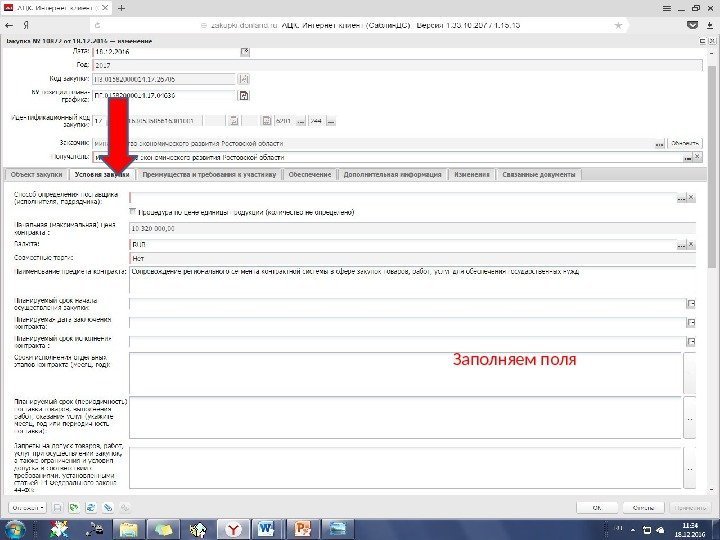
Task: Click the browser address bar
Action: [360, 25]
